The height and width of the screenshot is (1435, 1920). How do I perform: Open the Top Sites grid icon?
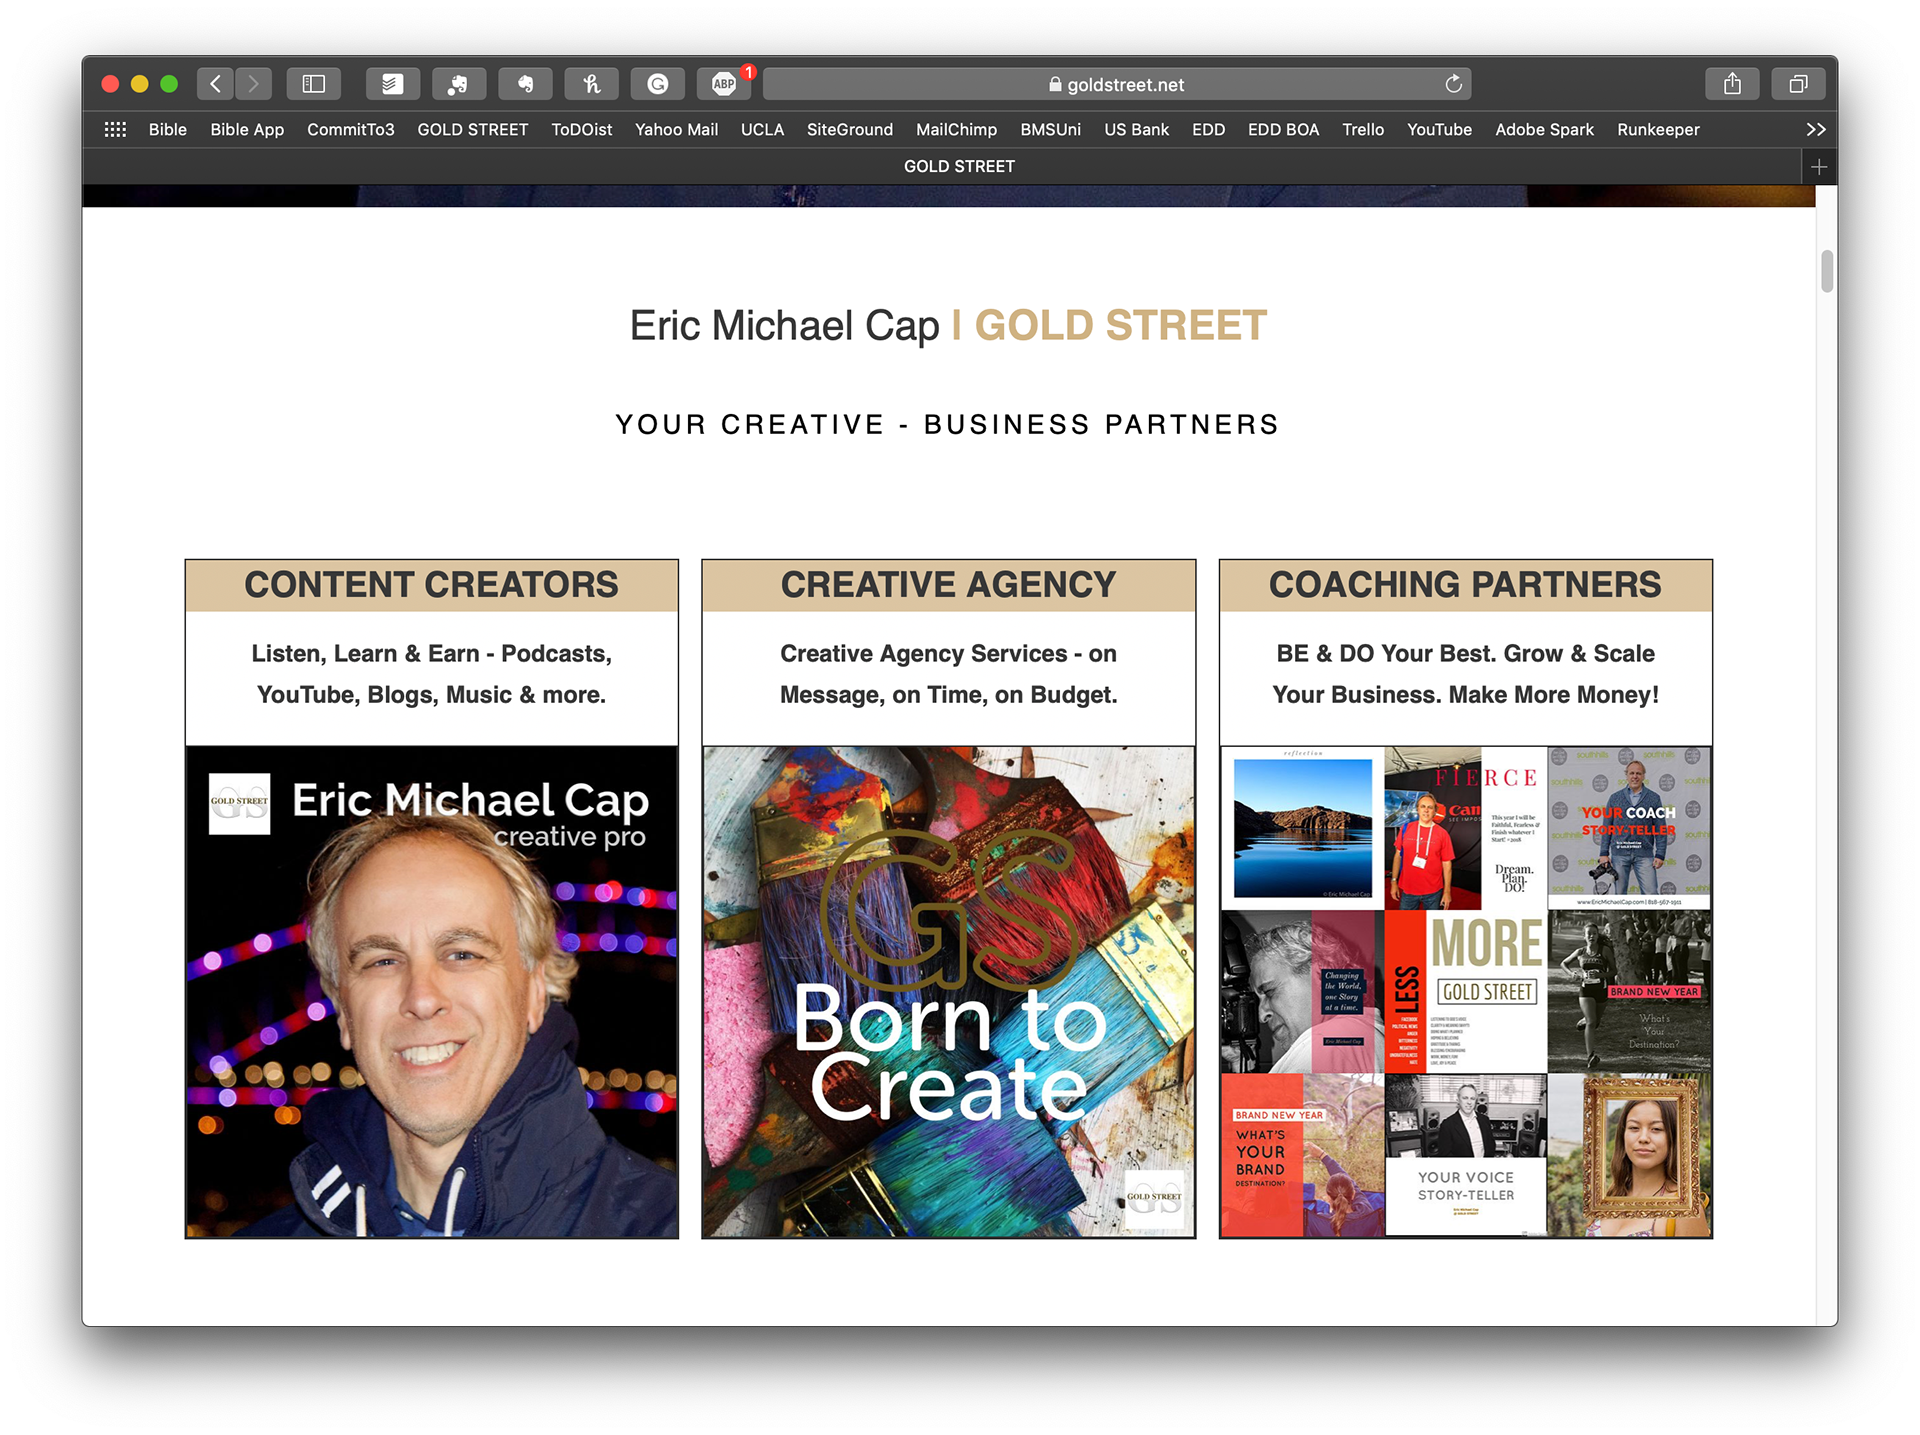coord(115,129)
